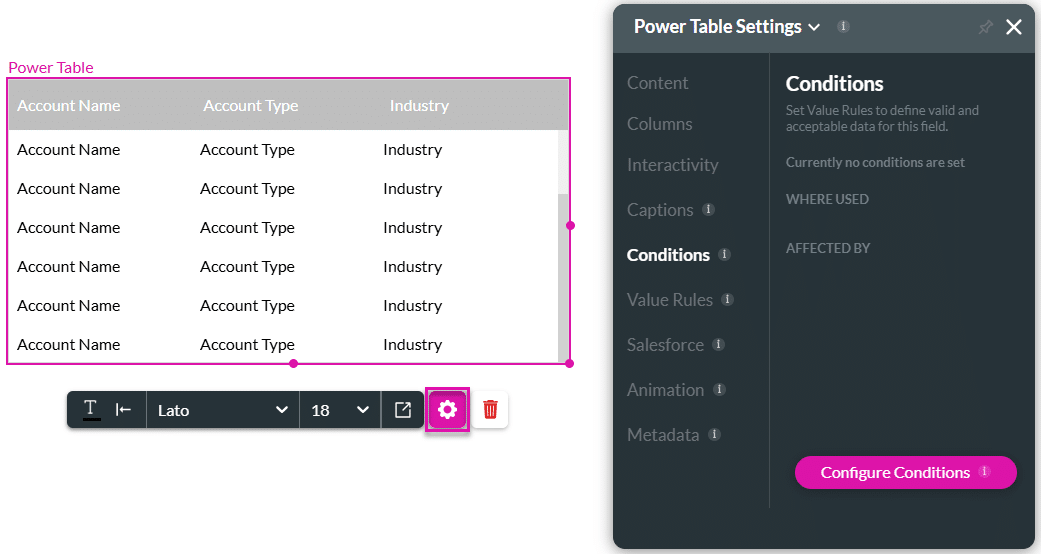Click the Account Type column header
Viewport: 1041px width, 554px height.
pyautogui.click(x=250, y=106)
